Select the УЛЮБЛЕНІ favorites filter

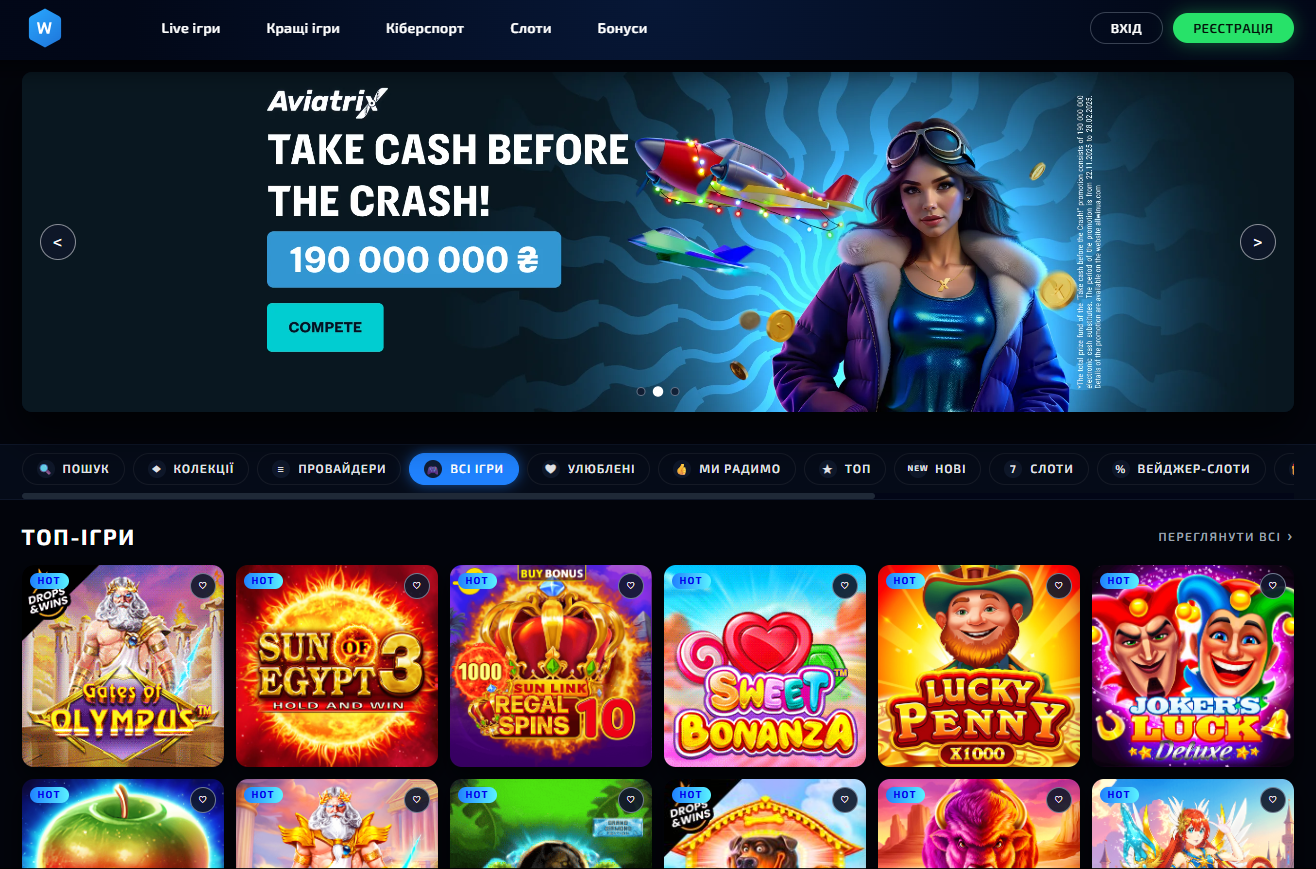(x=590, y=469)
